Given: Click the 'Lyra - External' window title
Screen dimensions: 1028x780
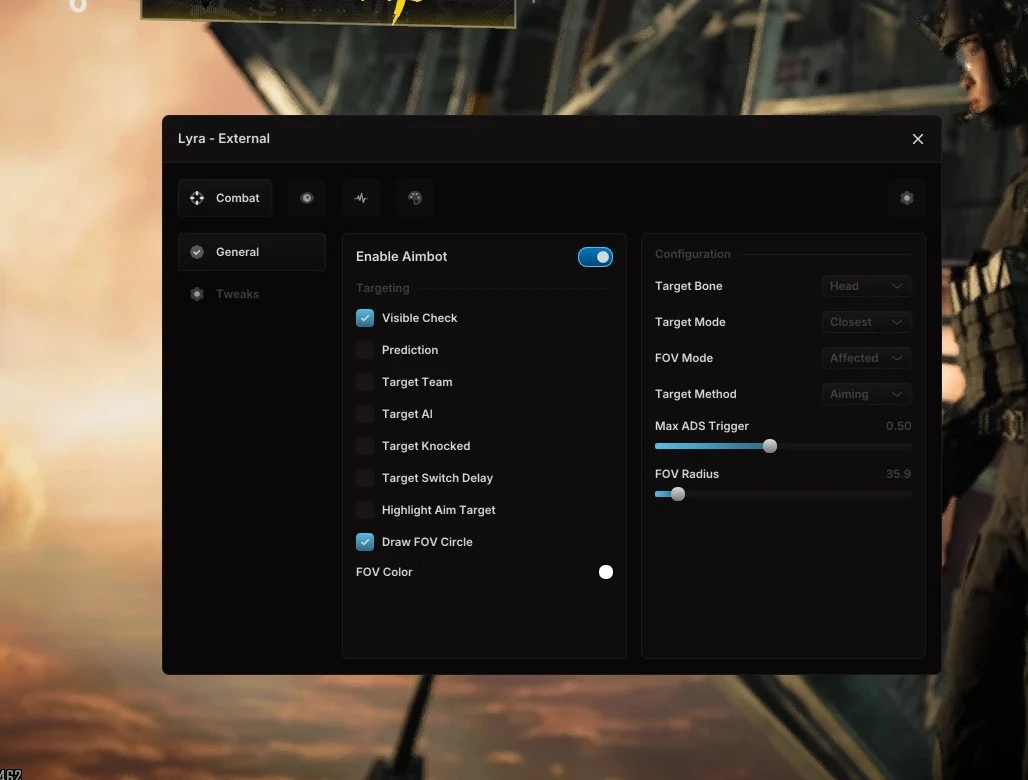Looking at the screenshot, I should pyautogui.click(x=224, y=138).
